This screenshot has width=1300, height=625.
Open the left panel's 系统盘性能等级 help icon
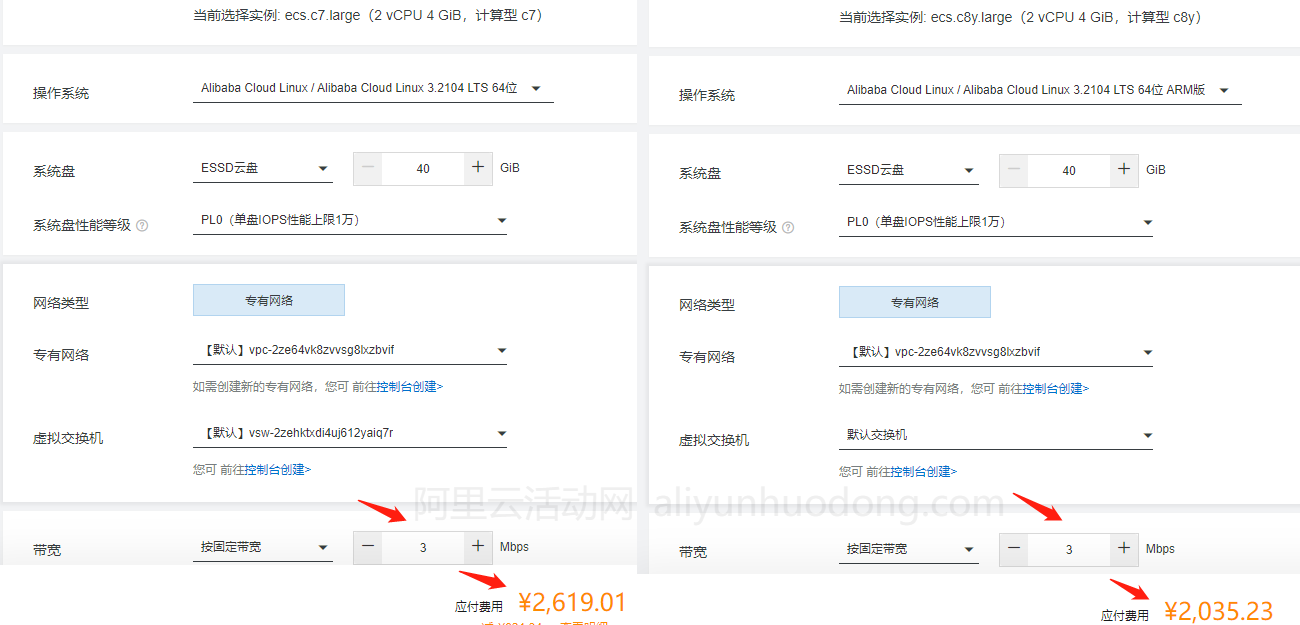142,225
